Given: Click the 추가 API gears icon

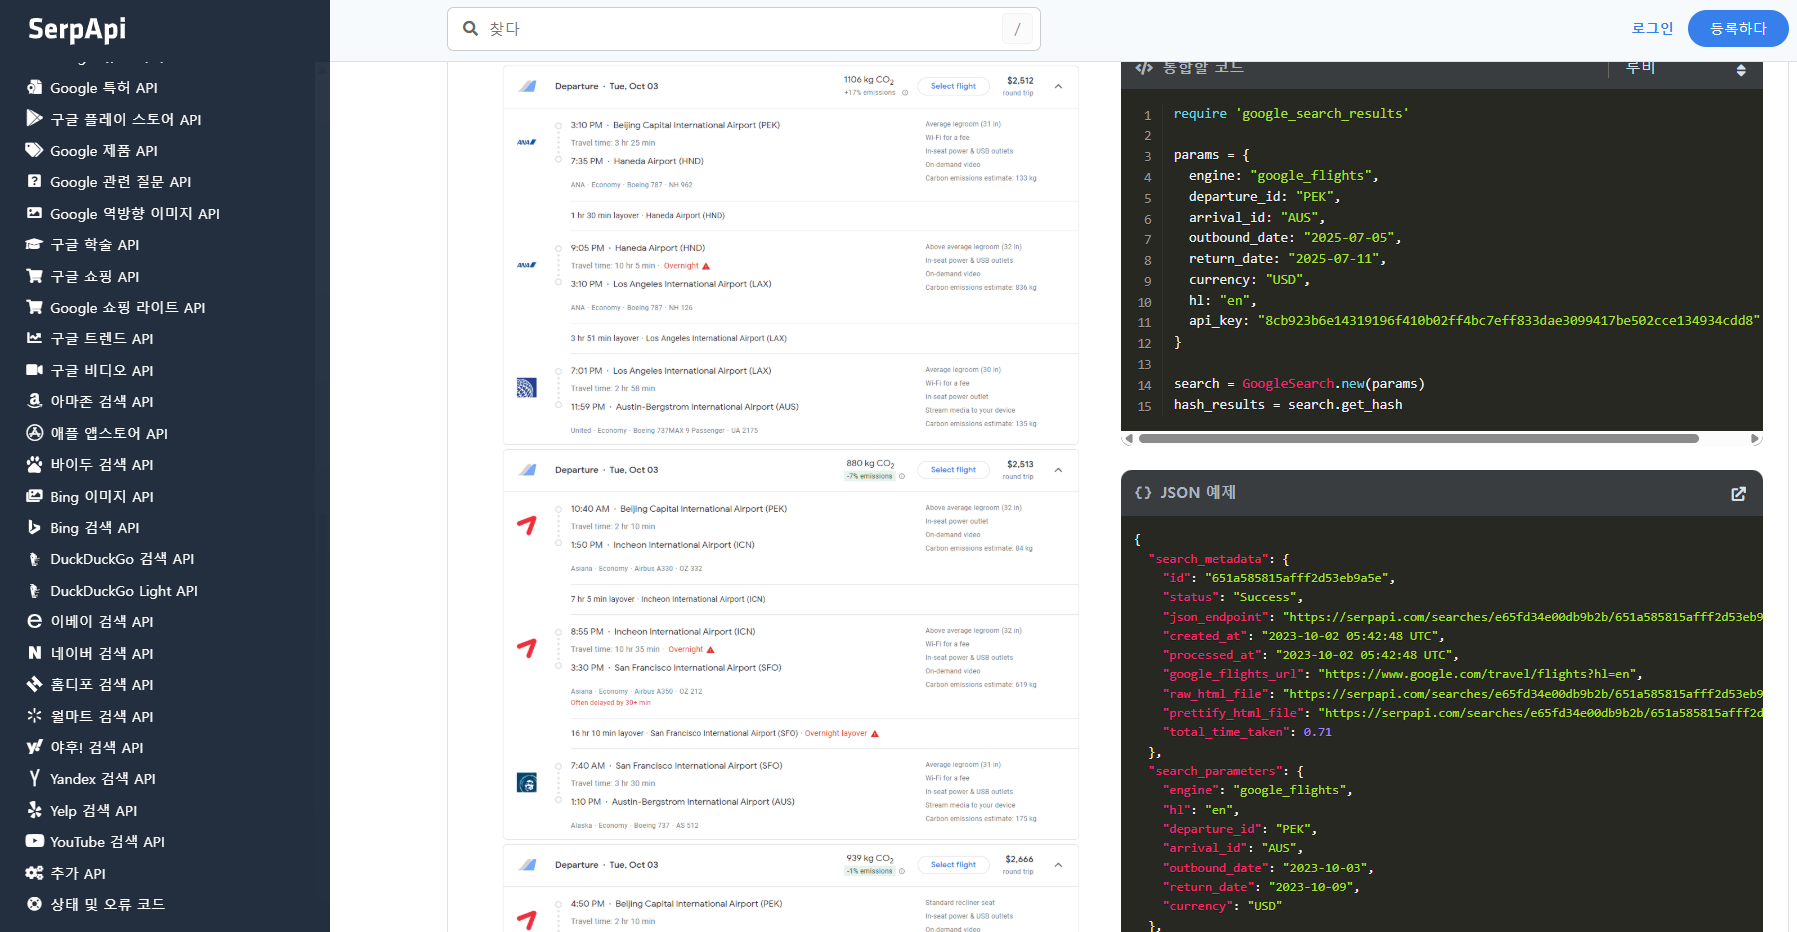Looking at the screenshot, I should [x=34, y=873].
